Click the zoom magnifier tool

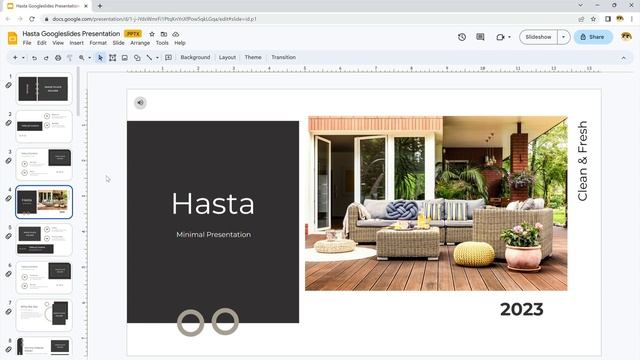coord(82,58)
